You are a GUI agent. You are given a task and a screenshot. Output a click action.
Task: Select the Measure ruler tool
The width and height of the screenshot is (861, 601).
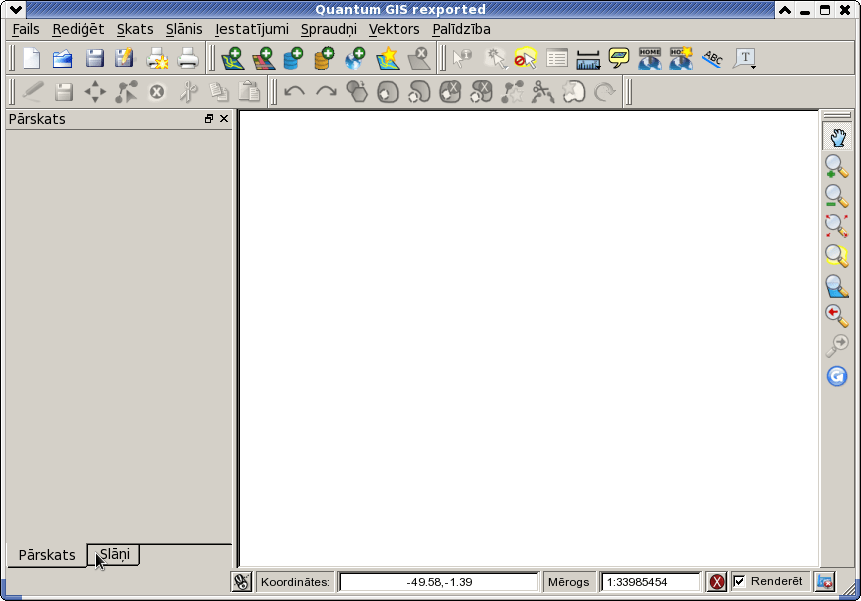pos(588,59)
